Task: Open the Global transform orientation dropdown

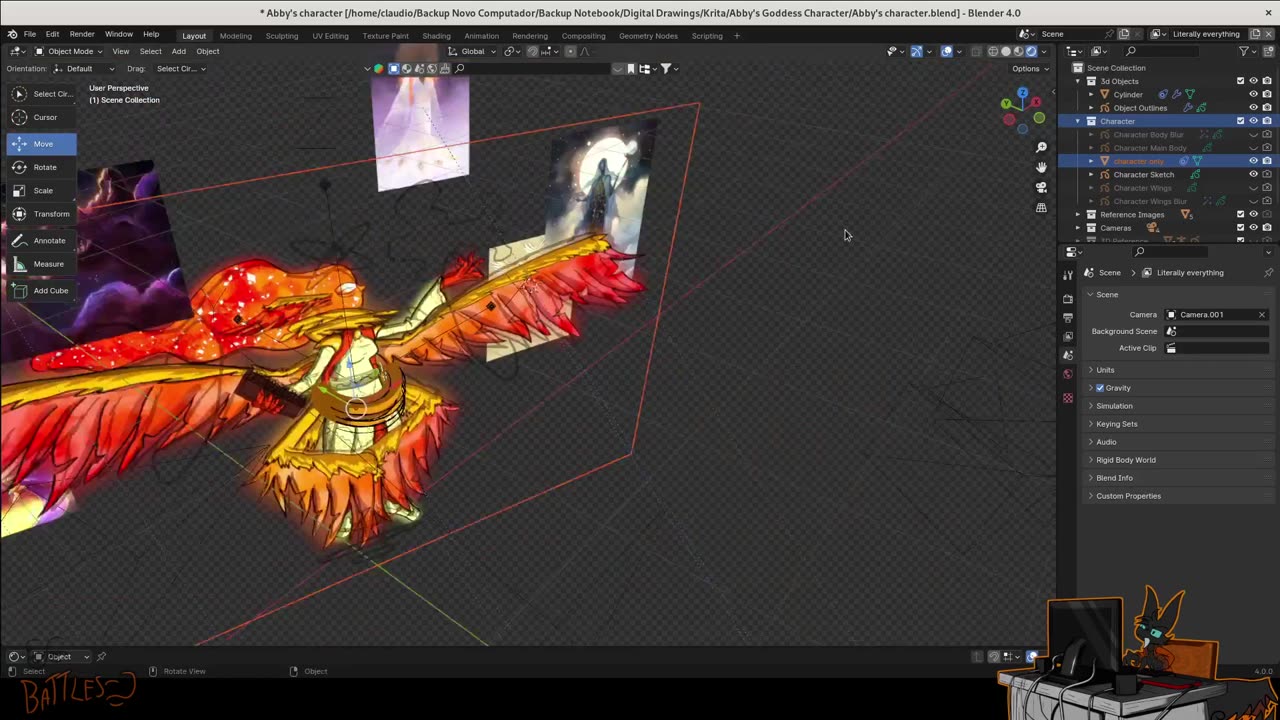Action: [x=473, y=51]
